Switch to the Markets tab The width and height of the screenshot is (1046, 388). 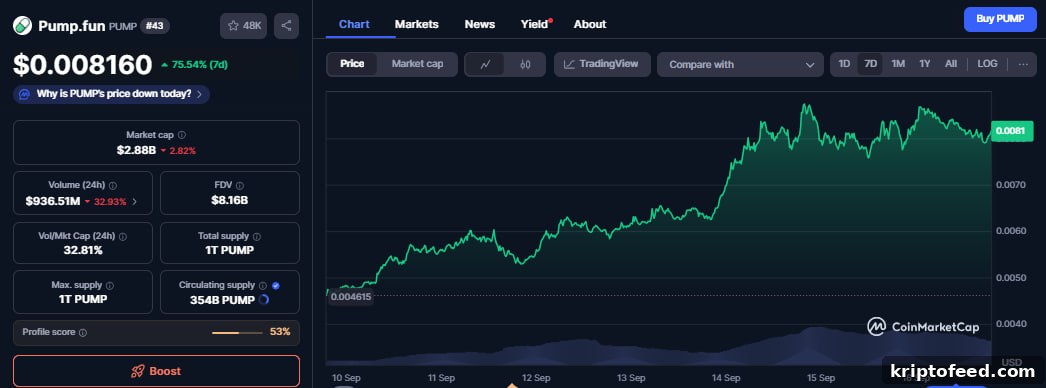[x=417, y=24]
